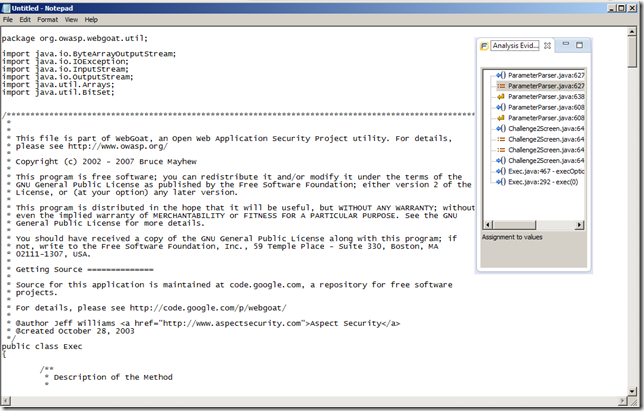This screenshot has height=411, width=644.
Task: Click the 'package org.owasp.webgoat.util;' line
Action: point(74,38)
